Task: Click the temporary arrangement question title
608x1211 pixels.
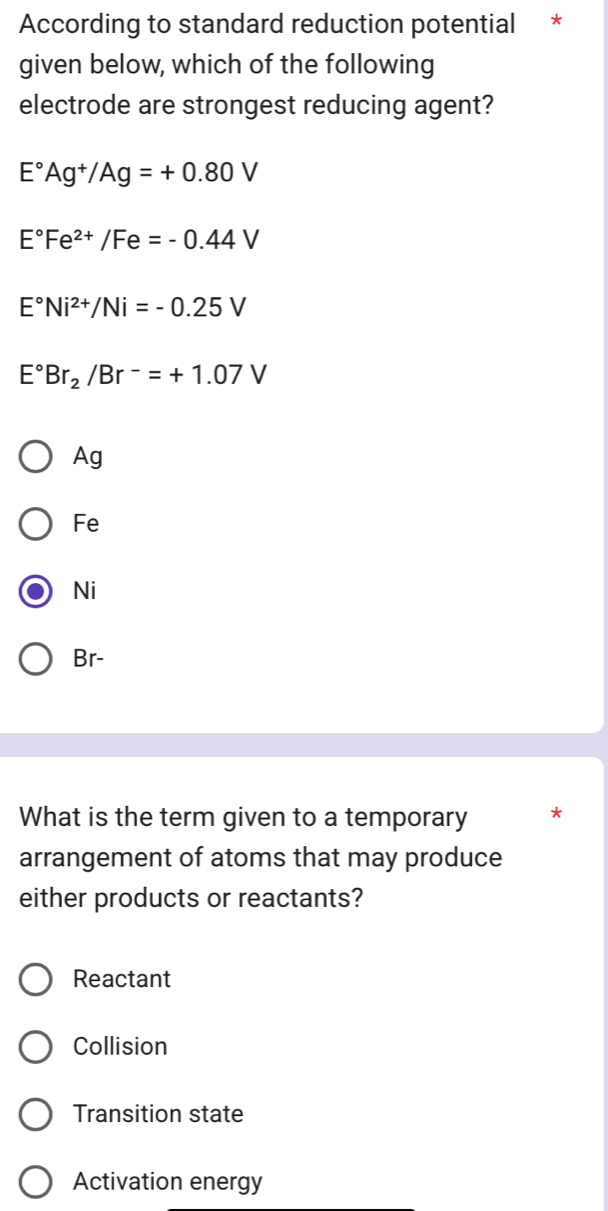Action: pyautogui.click(x=250, y=857)
